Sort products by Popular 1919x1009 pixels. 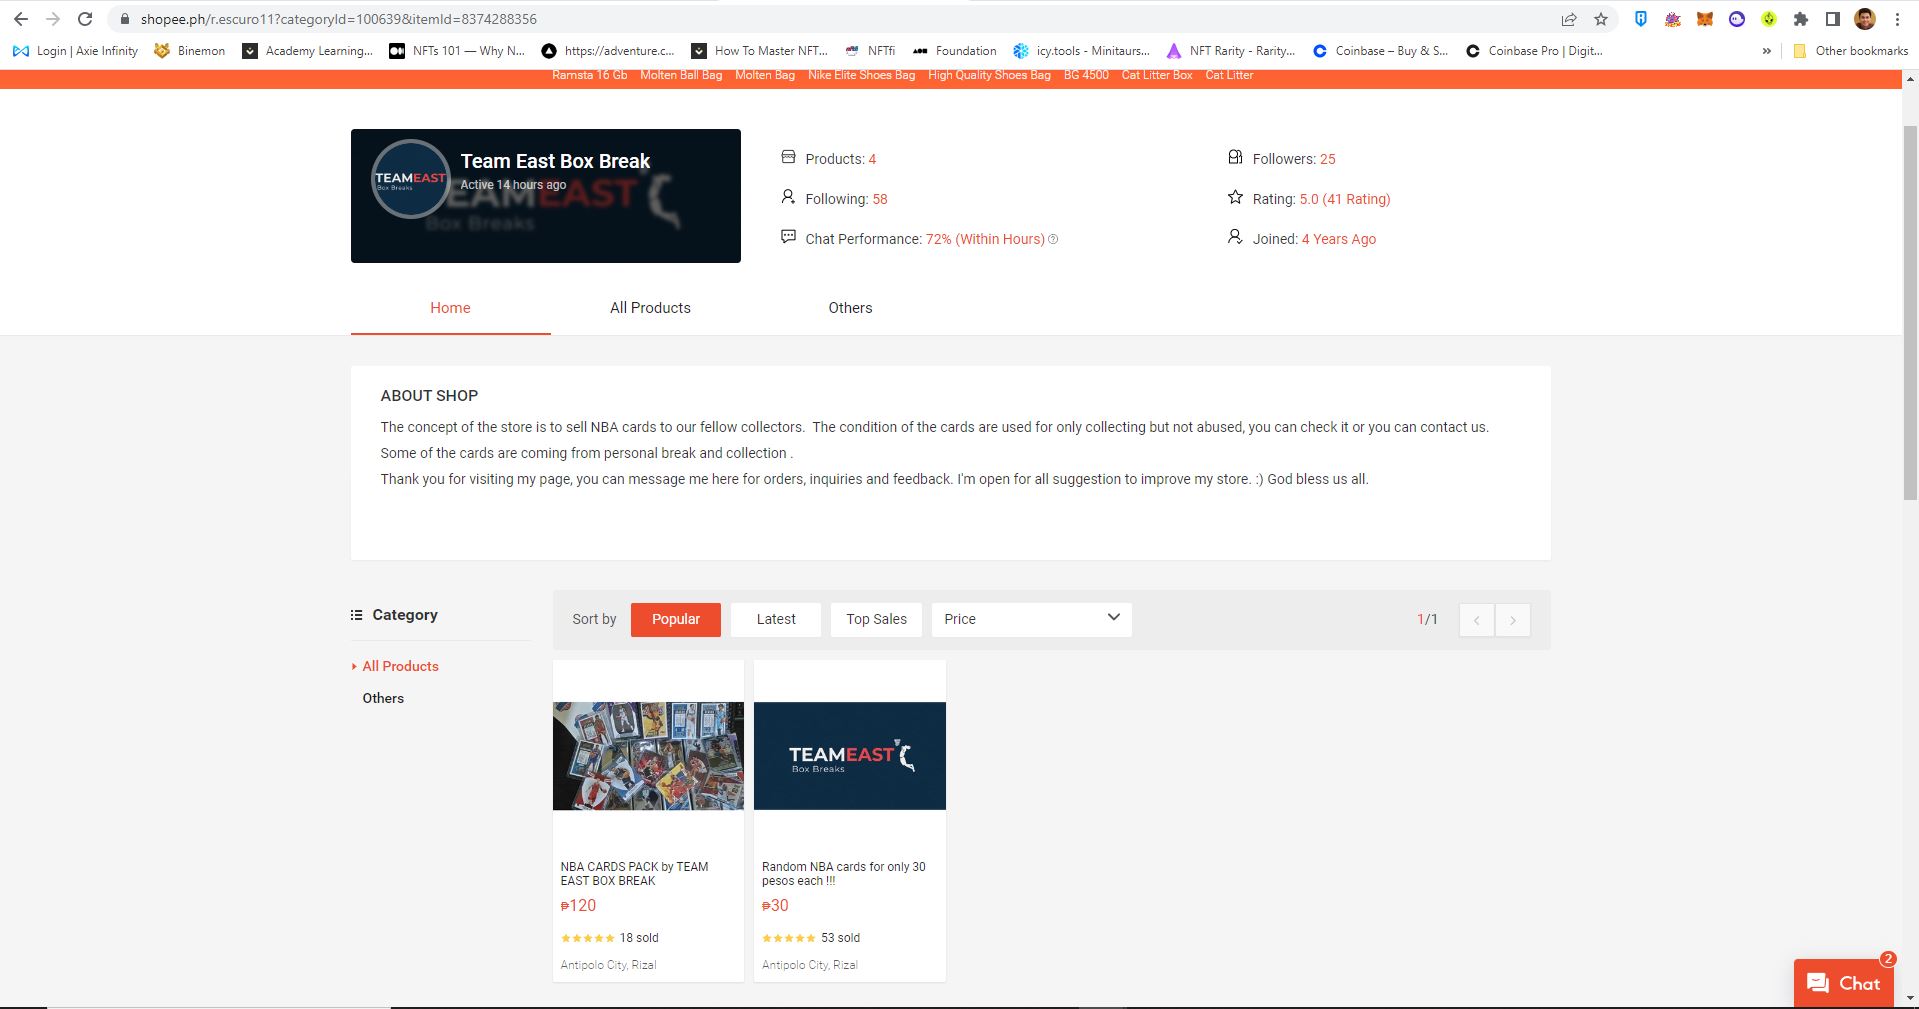(676, 619)
